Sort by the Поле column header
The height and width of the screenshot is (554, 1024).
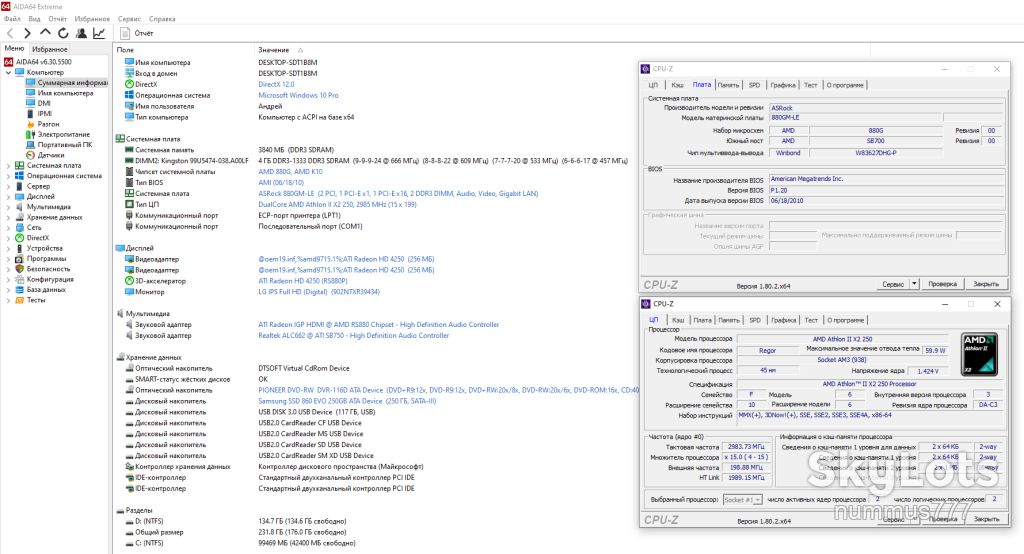125,50
